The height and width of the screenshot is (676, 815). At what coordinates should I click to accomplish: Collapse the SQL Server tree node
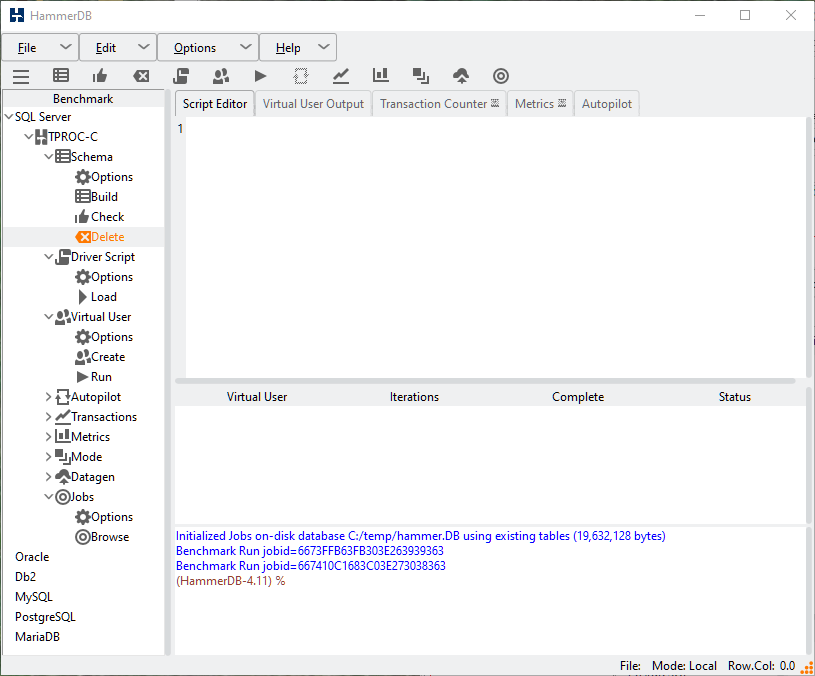point(9,116)
